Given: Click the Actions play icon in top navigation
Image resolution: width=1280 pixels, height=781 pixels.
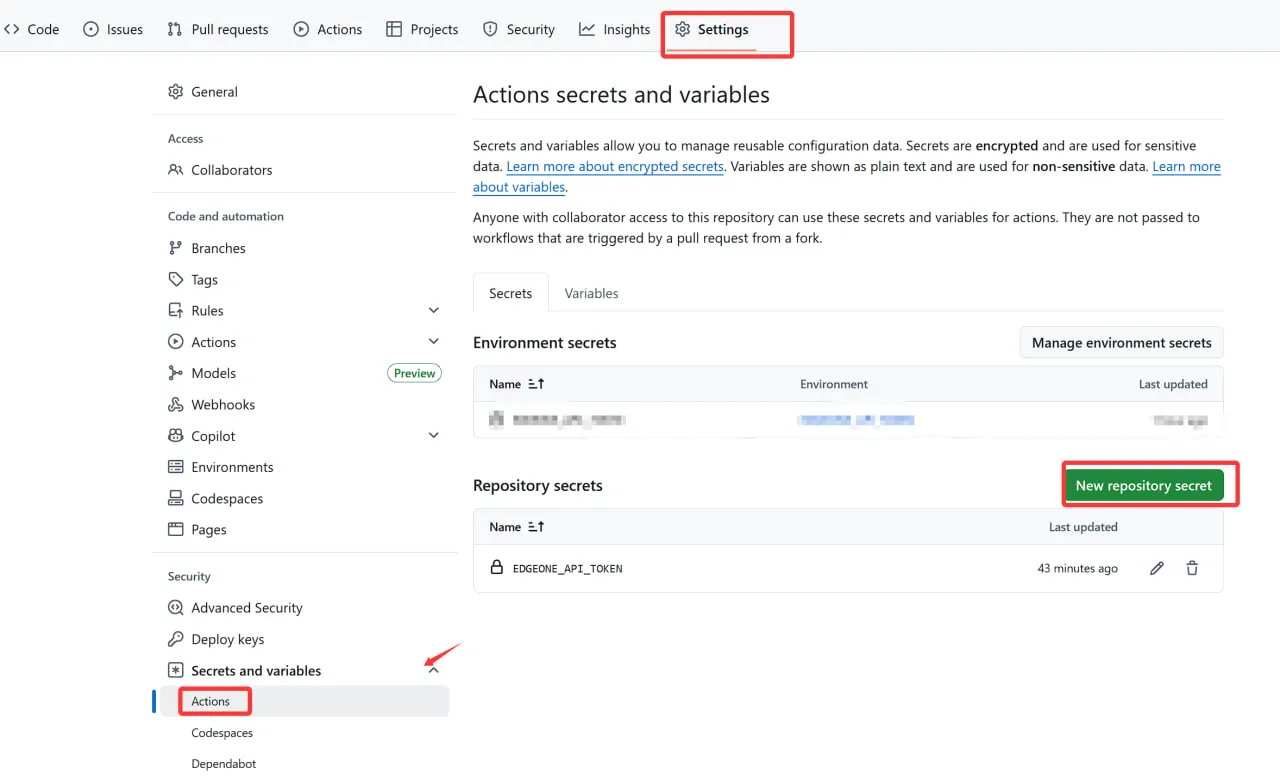Looking at the screenshot, I should [301, 29].
